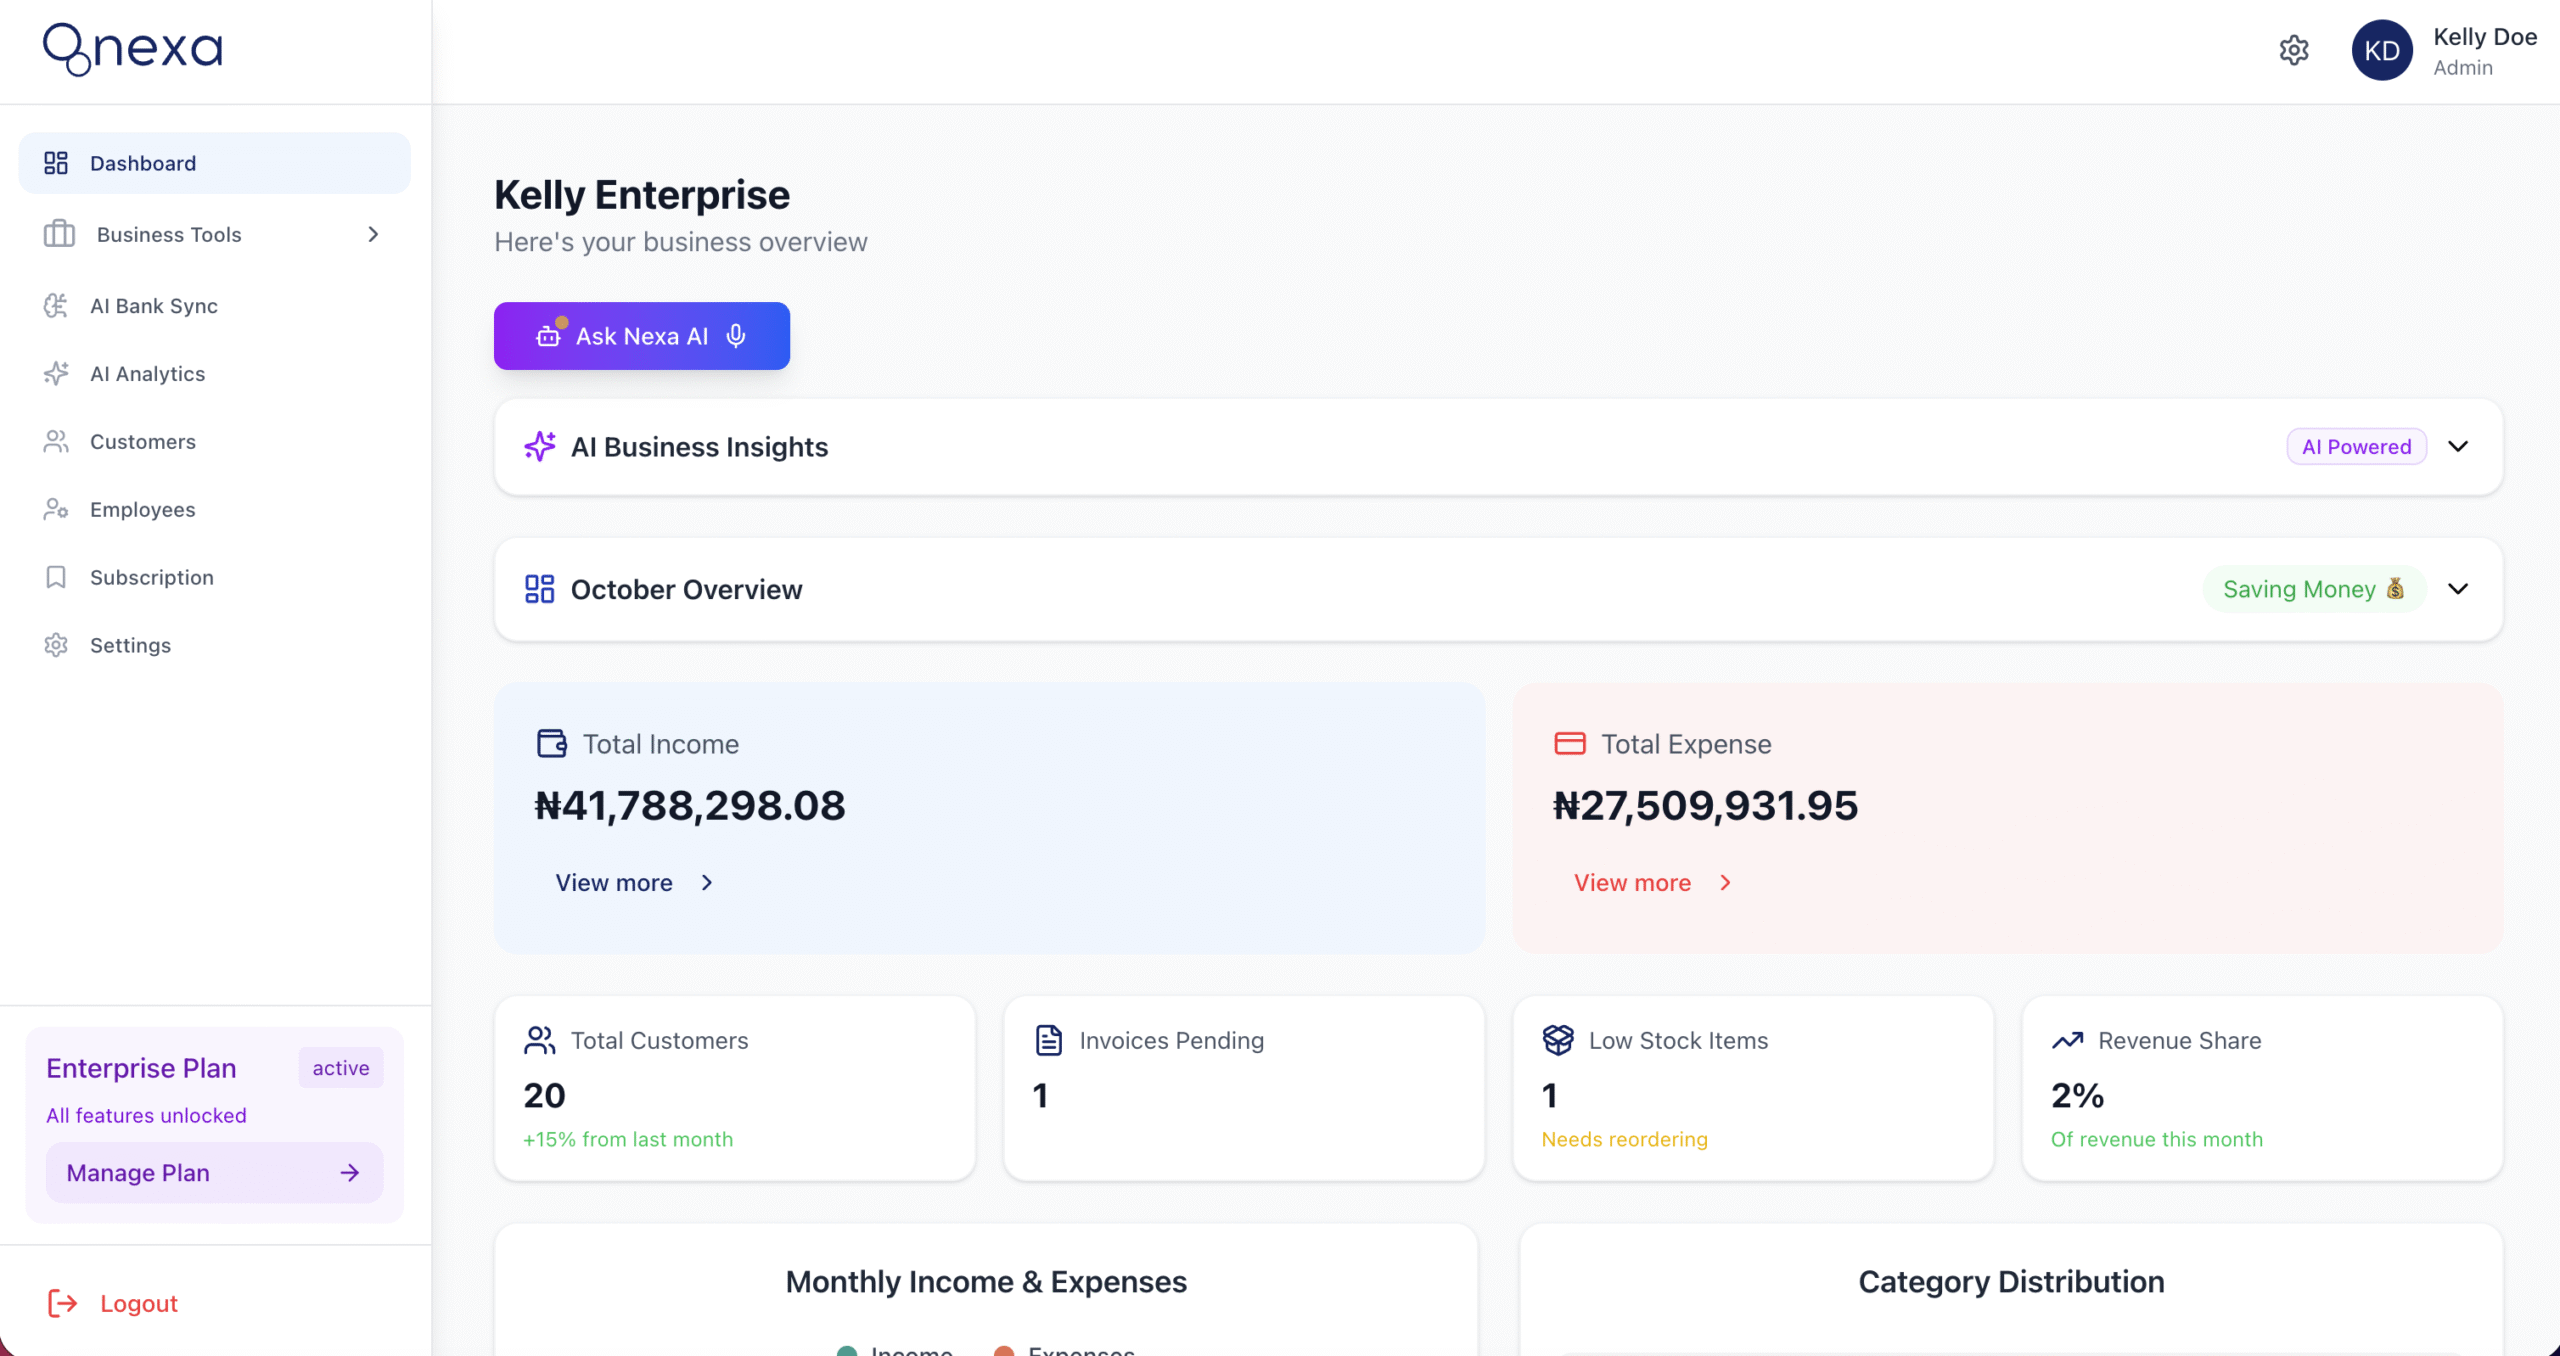Click the Subscription bookmark icon

[56, 578]
